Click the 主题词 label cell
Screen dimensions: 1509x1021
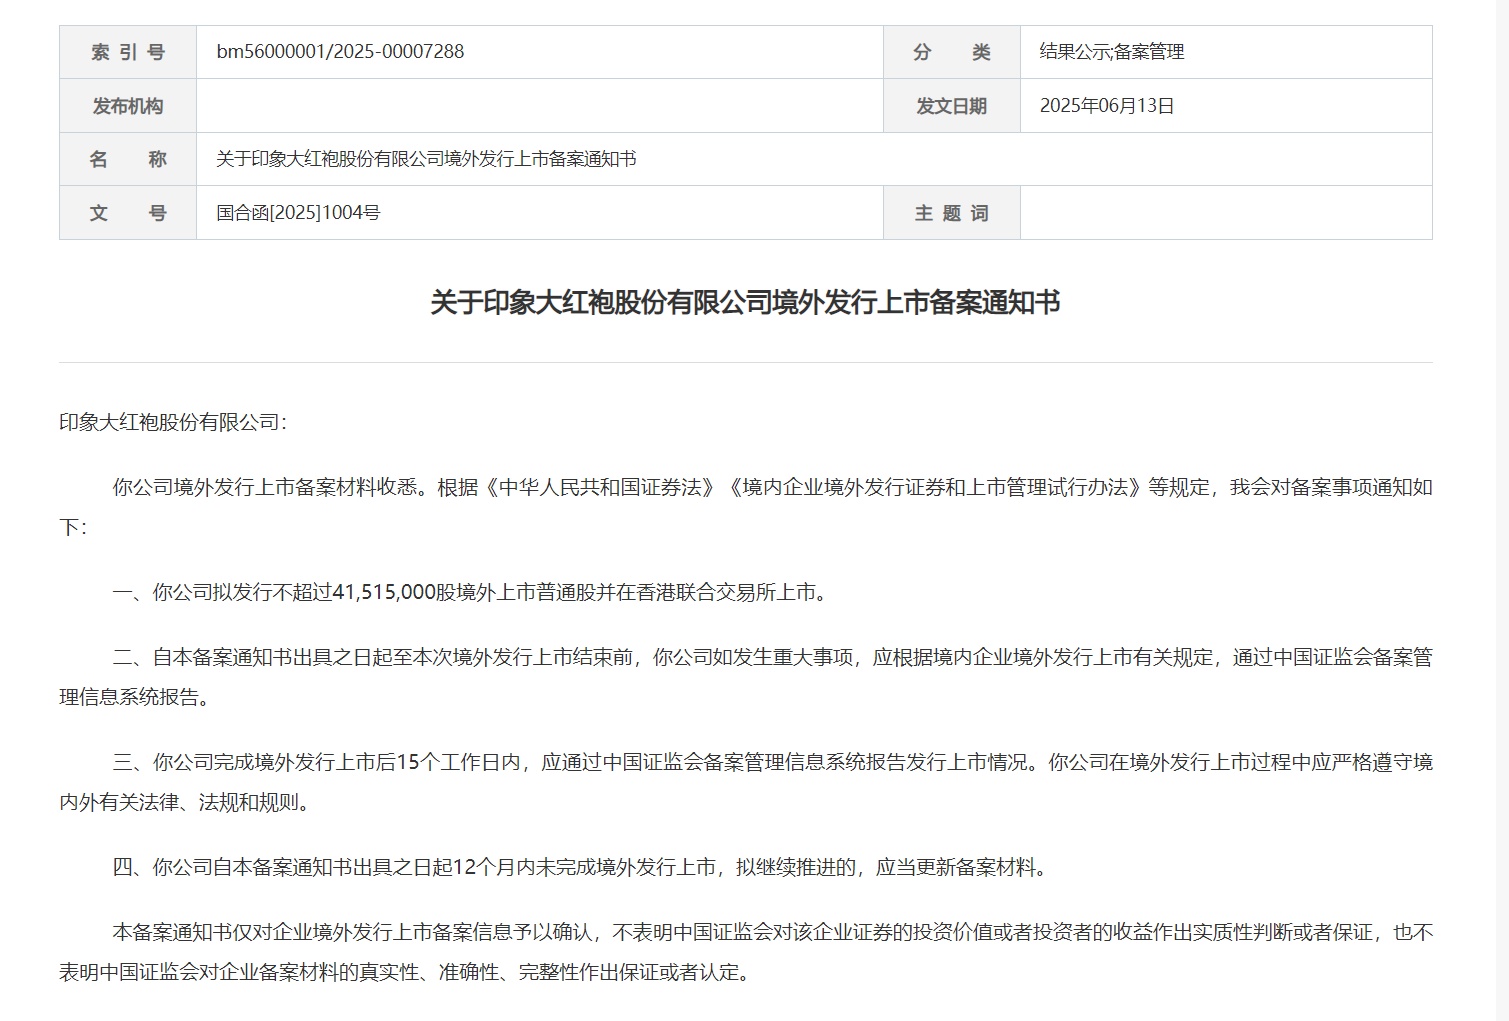click(951, 213)
